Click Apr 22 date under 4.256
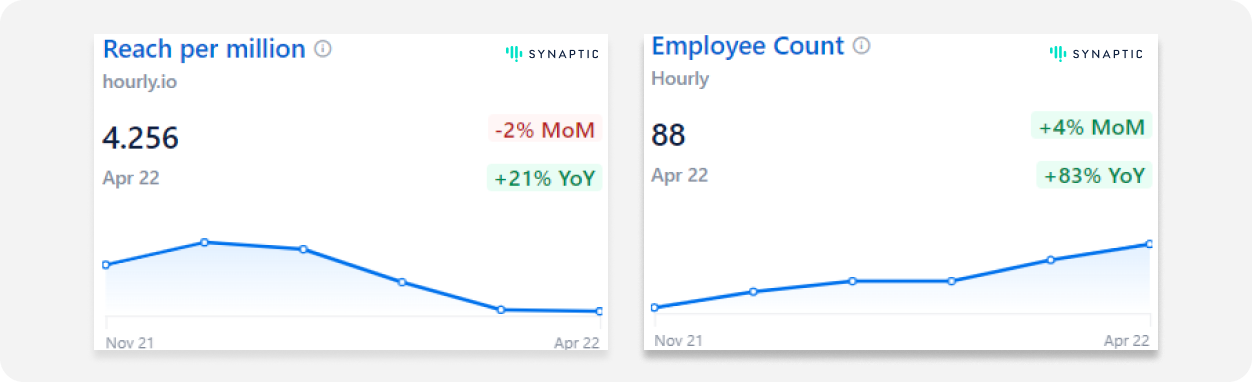The width and height of the screenshot is (1252, 382). click(x=131, y=178)
